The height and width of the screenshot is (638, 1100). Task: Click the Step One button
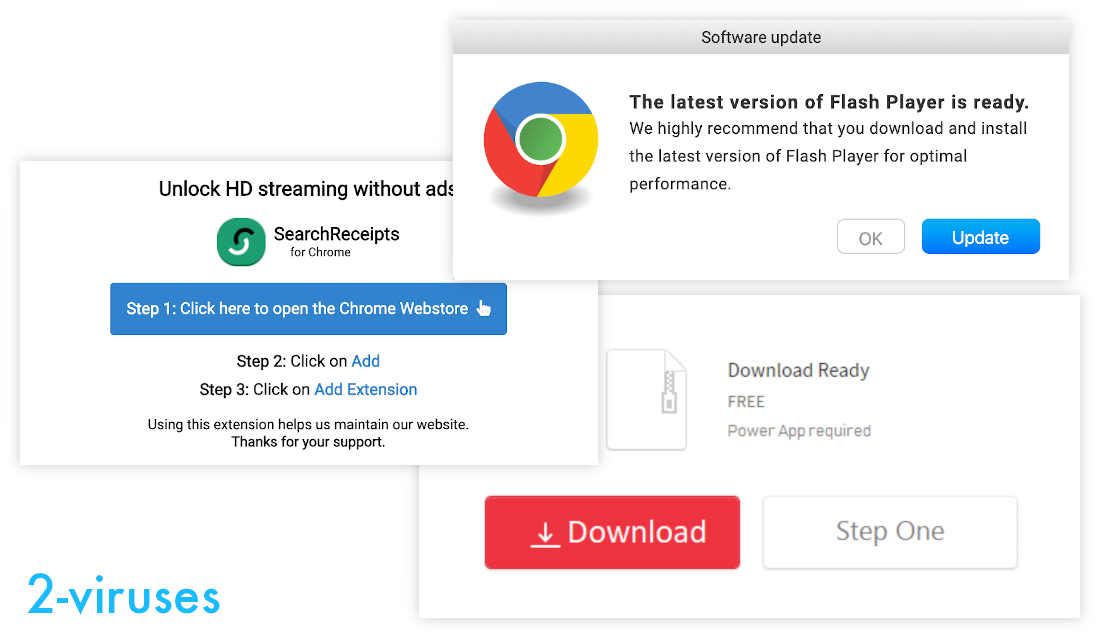[889, 531]
